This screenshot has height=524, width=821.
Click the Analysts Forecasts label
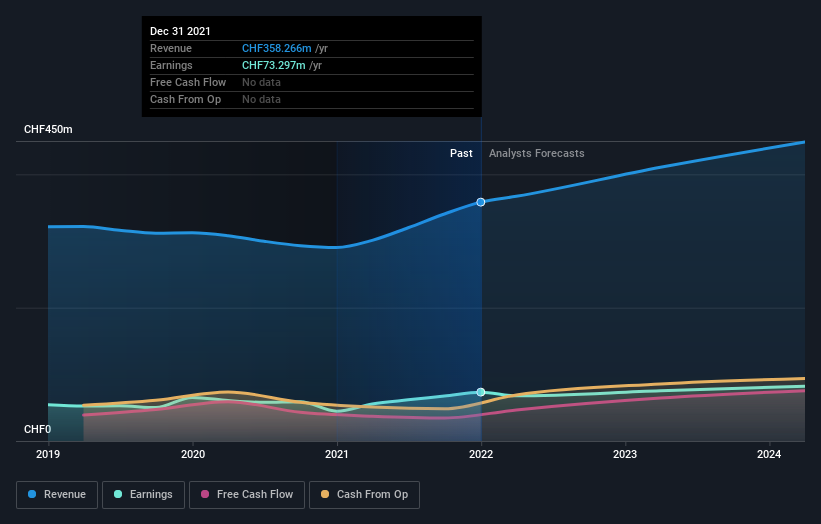click(x=537, y=153)
